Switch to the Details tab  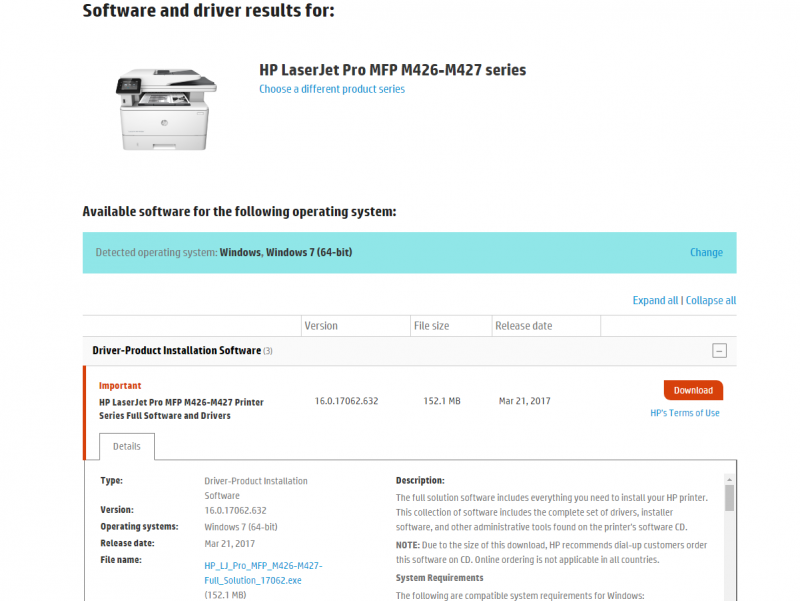(126, 446)
